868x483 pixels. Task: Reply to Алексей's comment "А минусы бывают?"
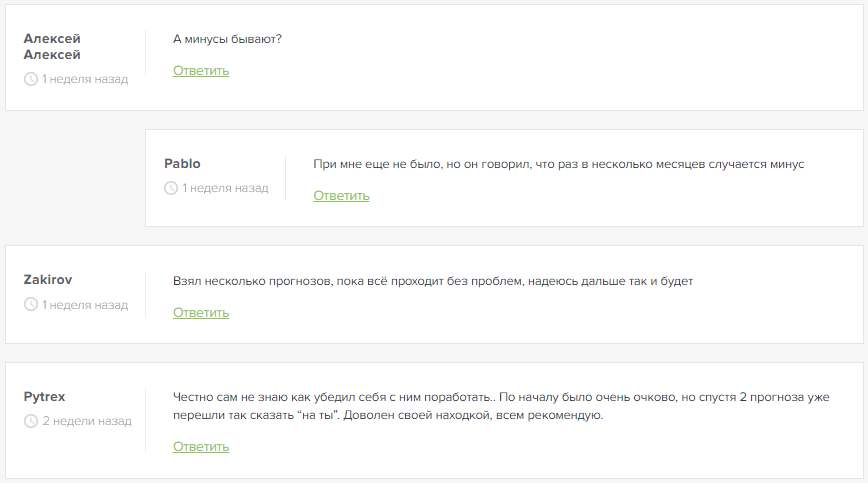pos(201,71)
